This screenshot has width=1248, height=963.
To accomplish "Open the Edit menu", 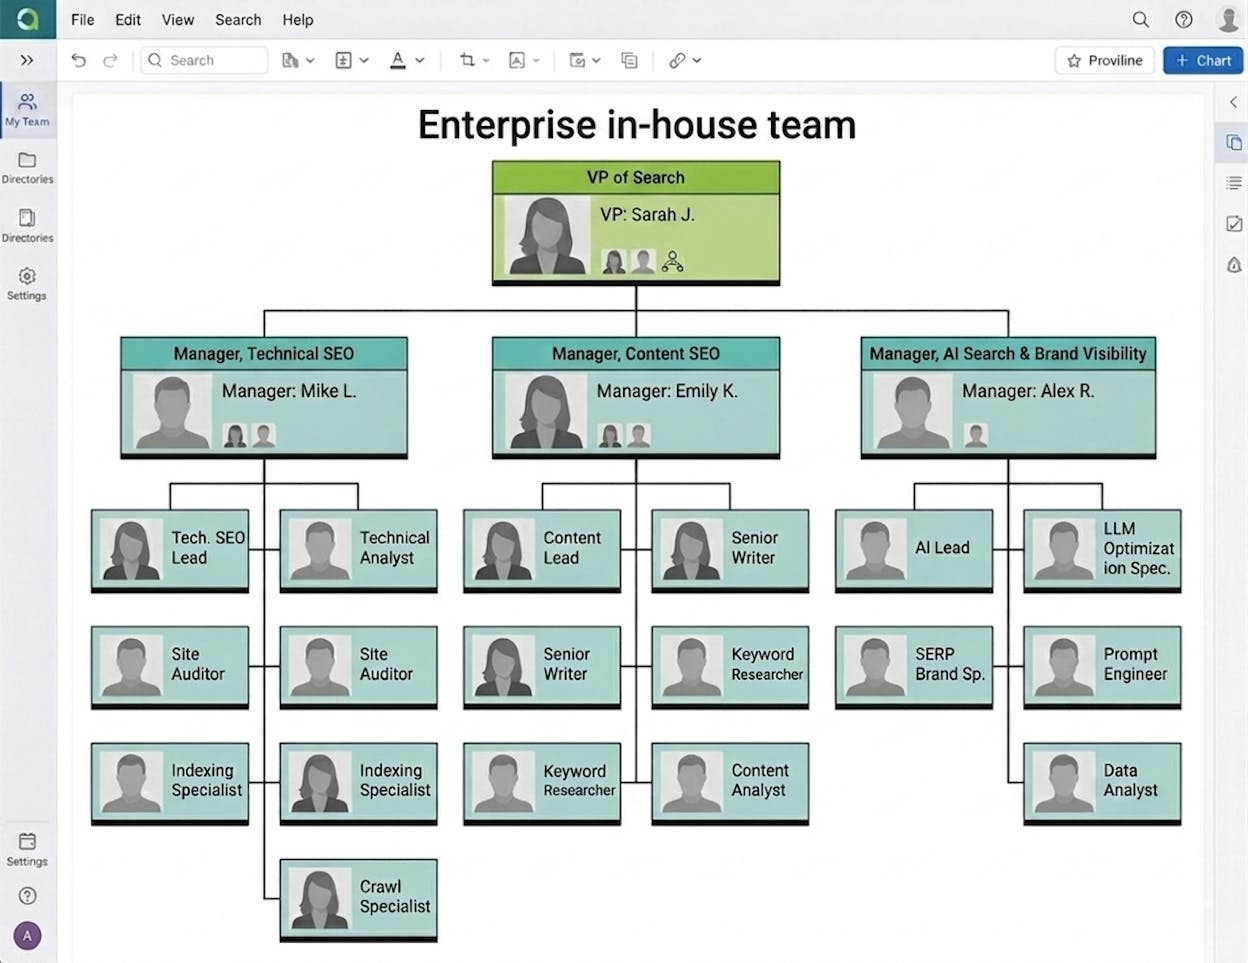I will point(128,19).
